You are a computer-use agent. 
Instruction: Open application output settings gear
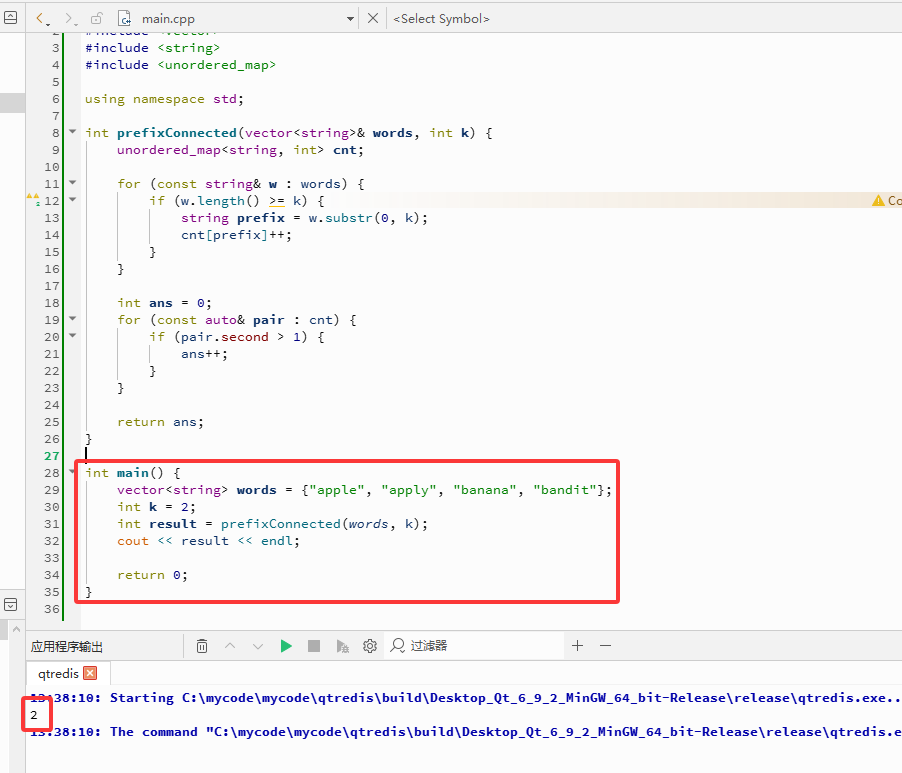coord(370,646)
